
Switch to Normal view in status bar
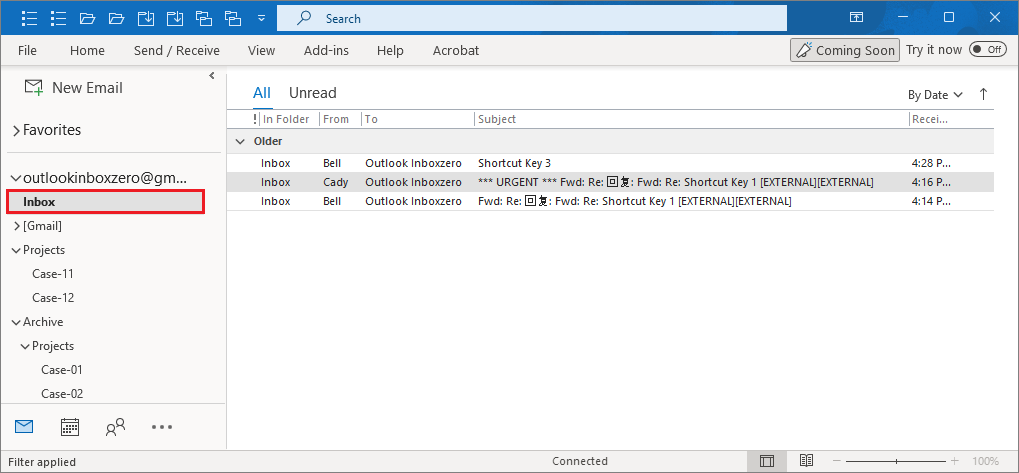[767, 461]
